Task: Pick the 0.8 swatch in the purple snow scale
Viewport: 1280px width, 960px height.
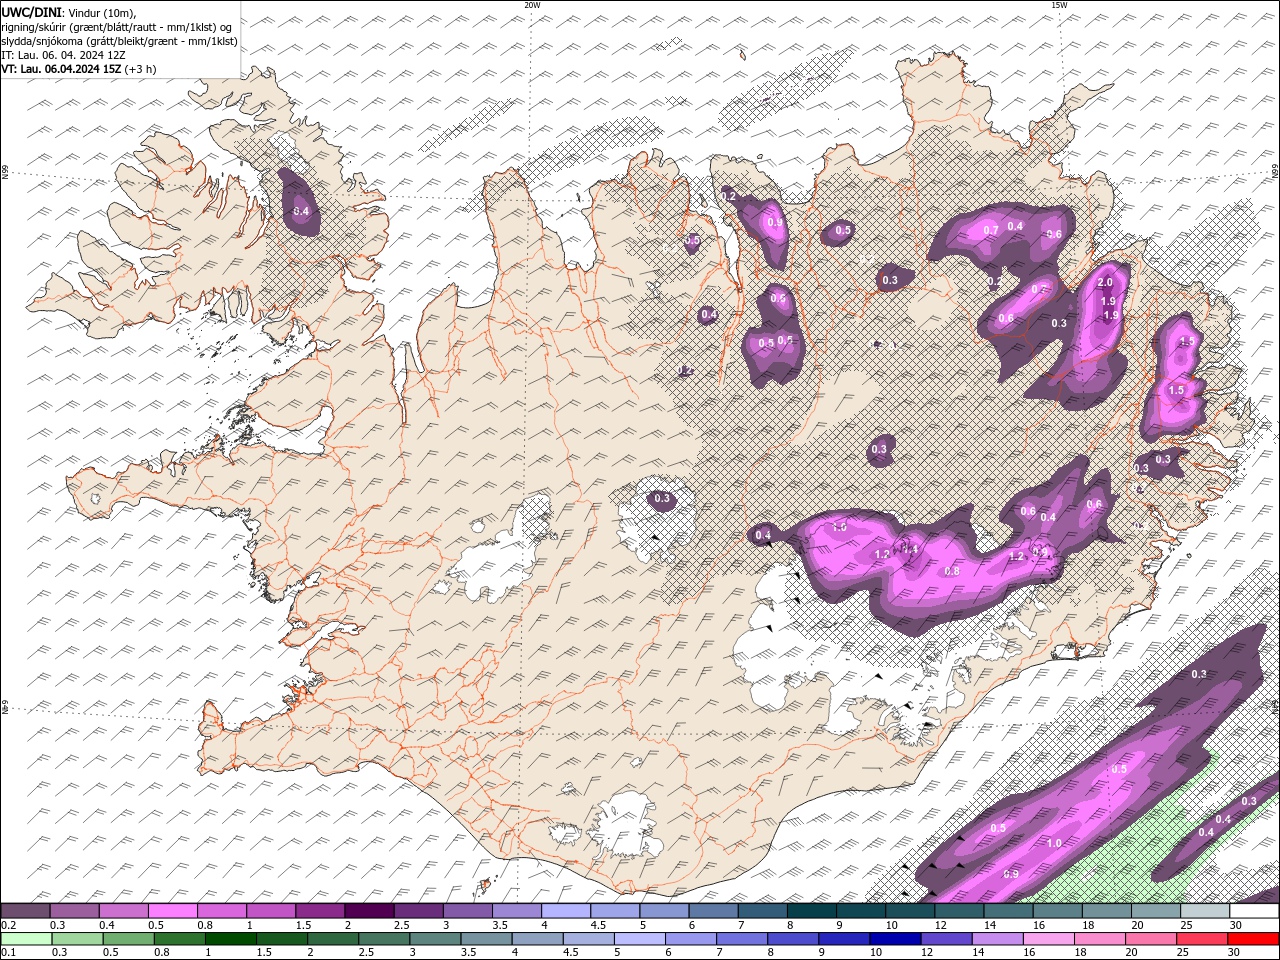Action: 222,911
